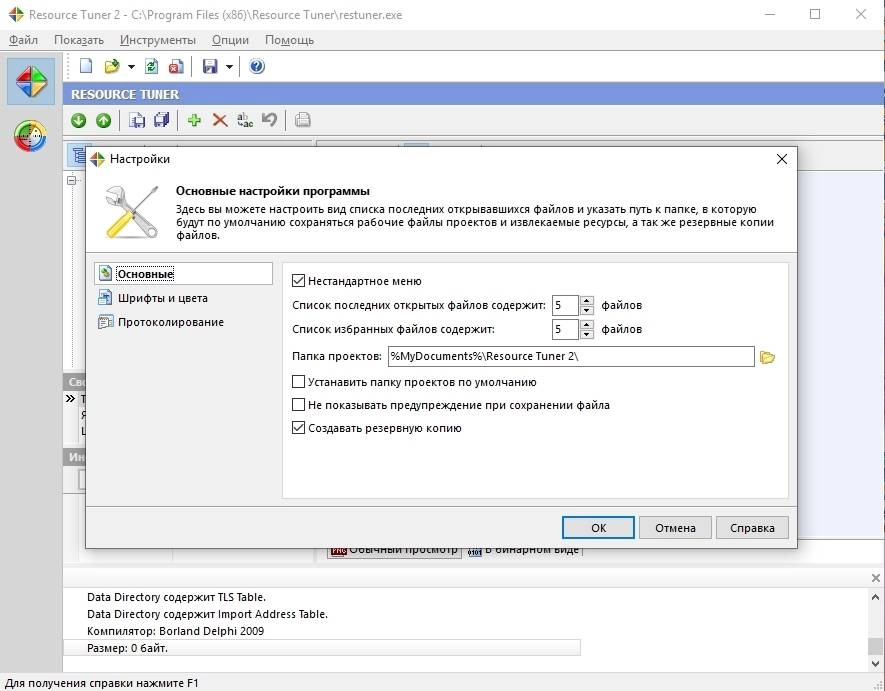Select the round multicolor tool icon in sidebar
The height and width of the screenshot is (691, 885).
point(30,136)
